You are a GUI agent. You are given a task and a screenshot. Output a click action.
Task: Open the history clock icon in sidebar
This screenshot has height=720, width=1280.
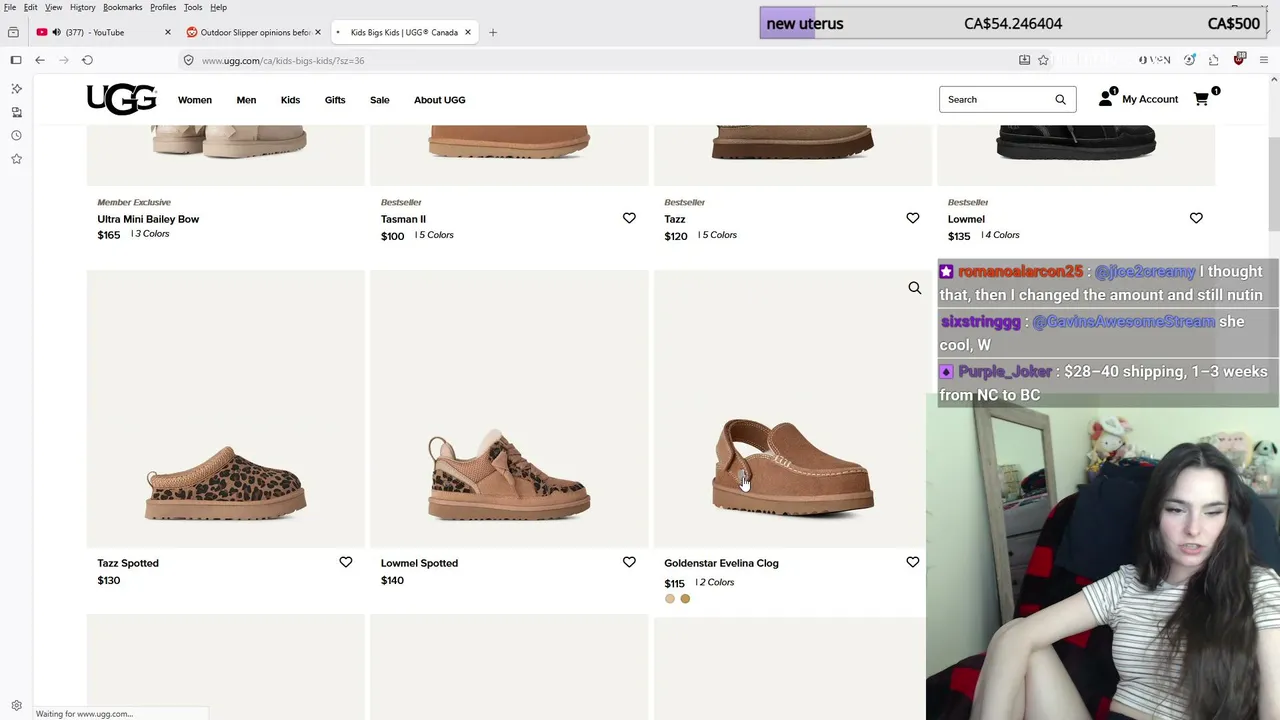click(x=16, y=135)
